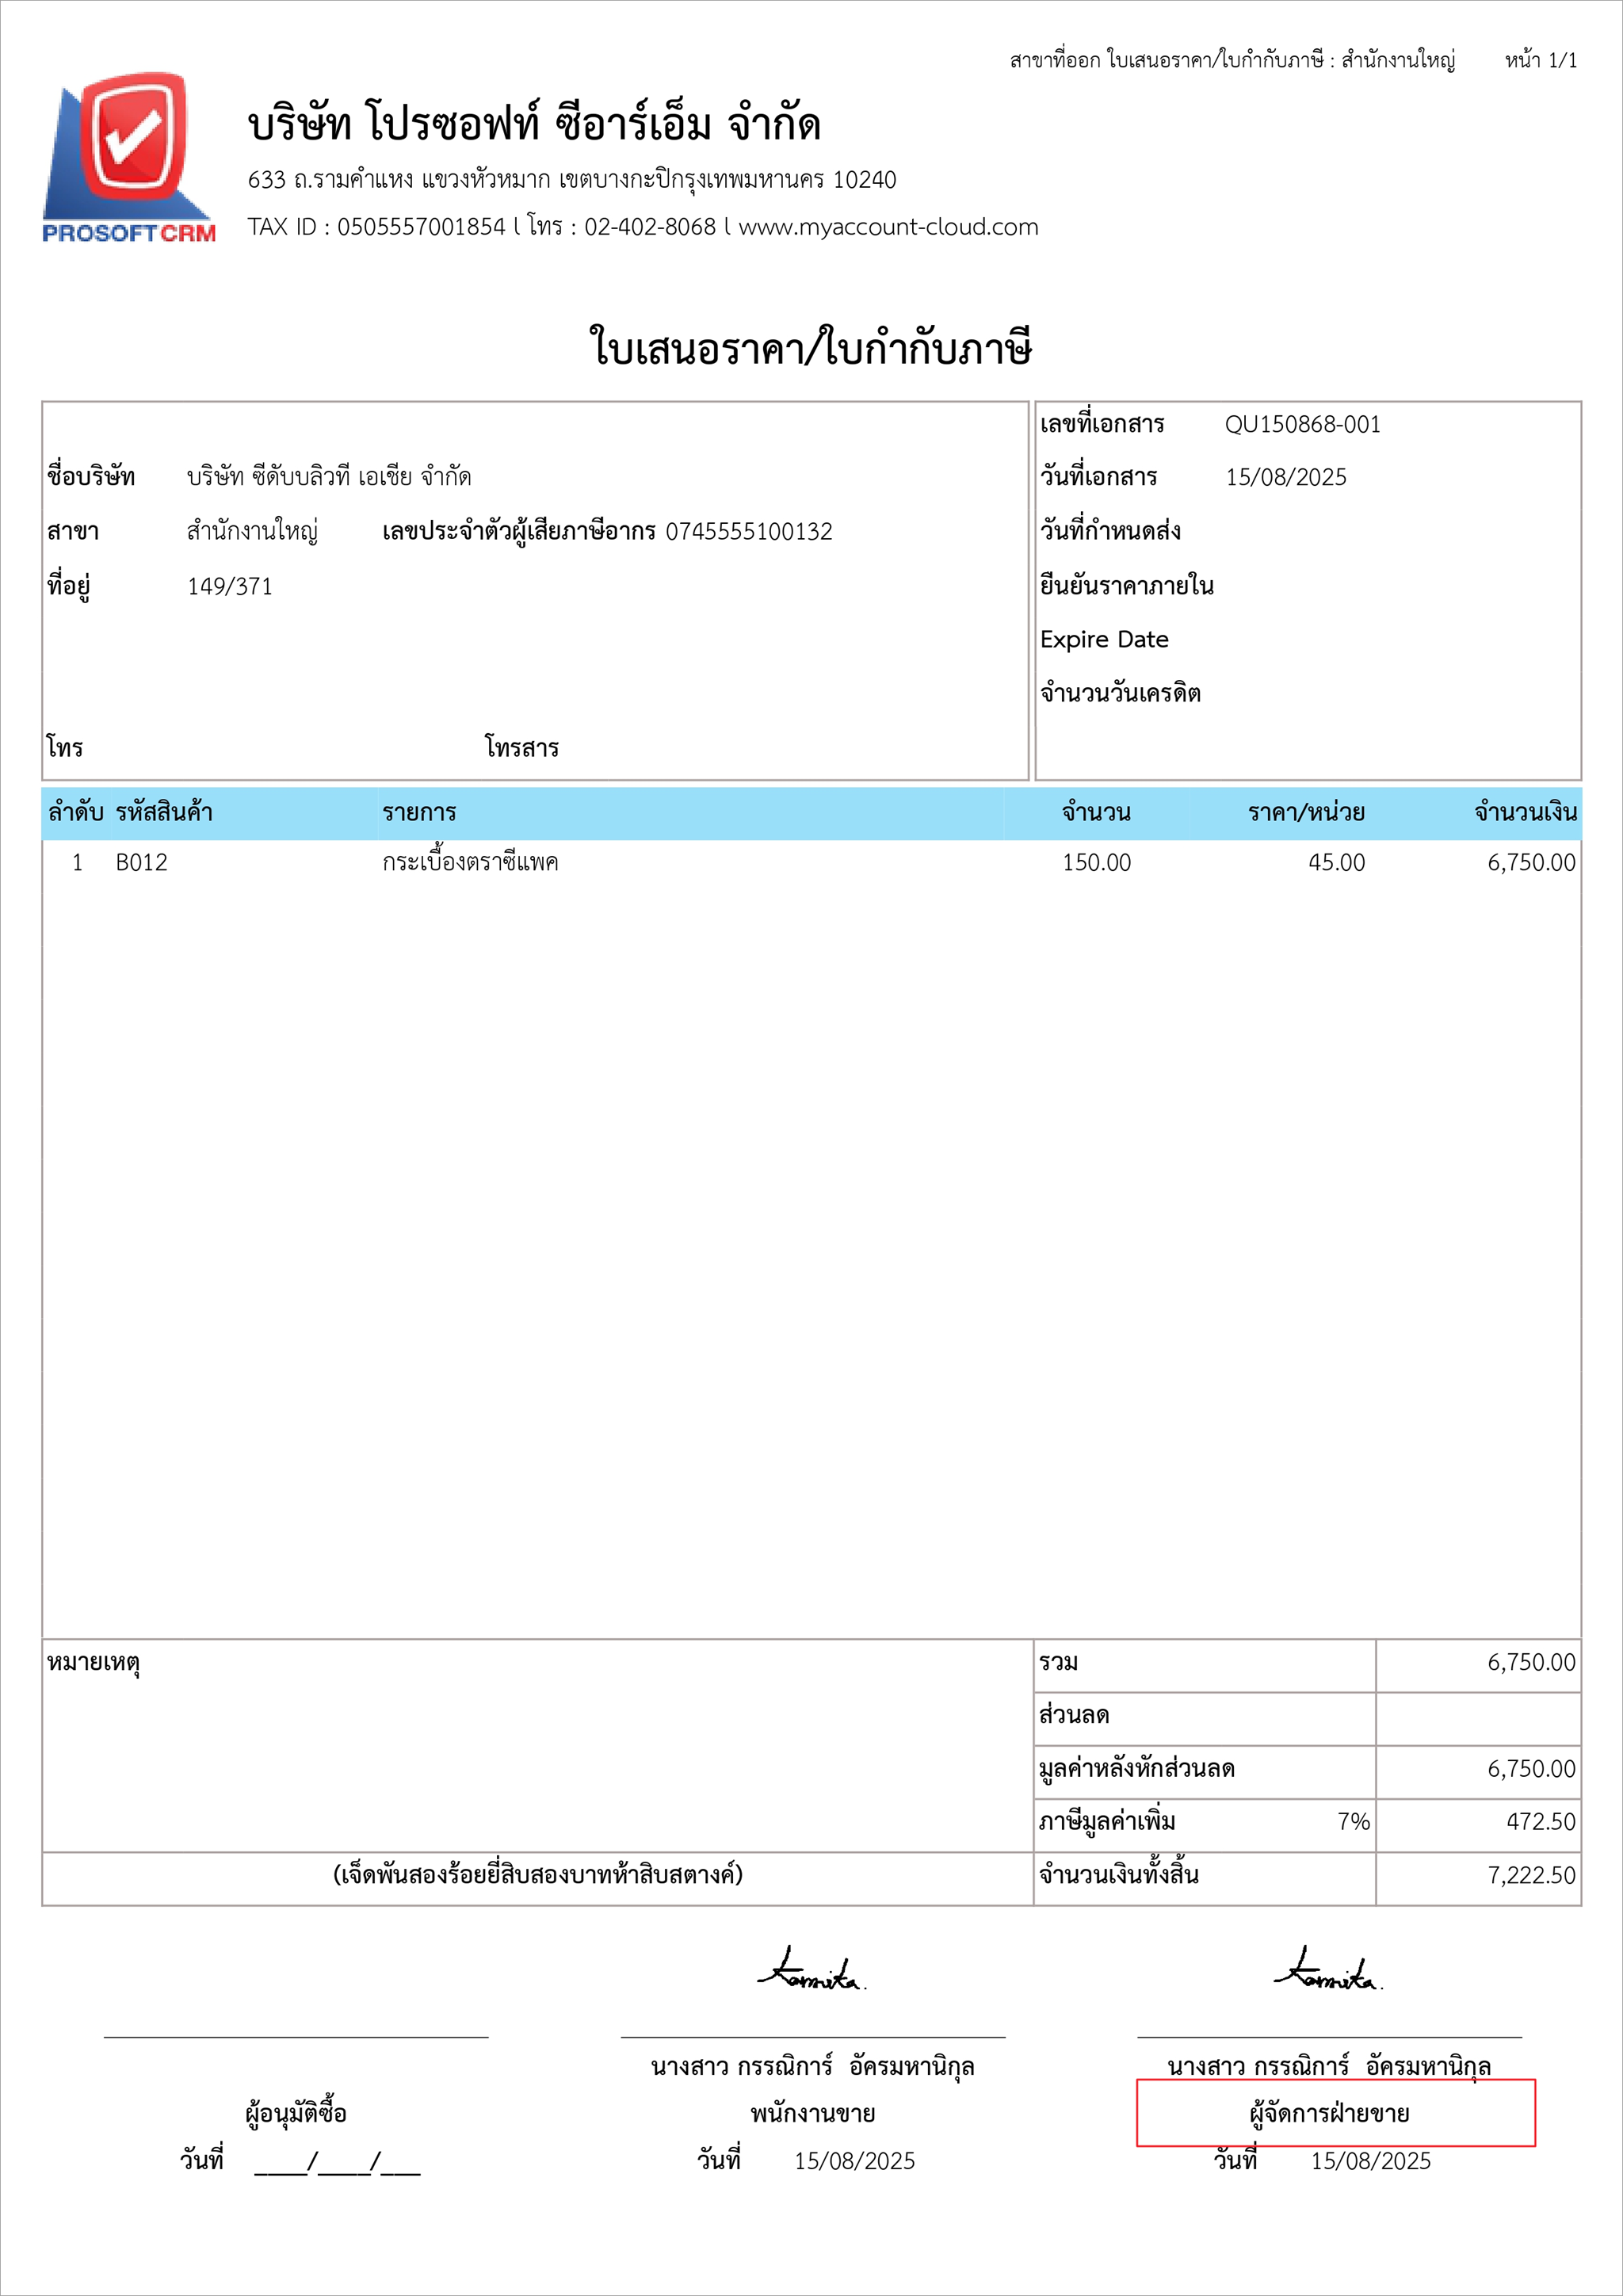1623x2296 pixels.
Task: Click the salesperson signature in the middle
Action: (x=811, y=1971)
